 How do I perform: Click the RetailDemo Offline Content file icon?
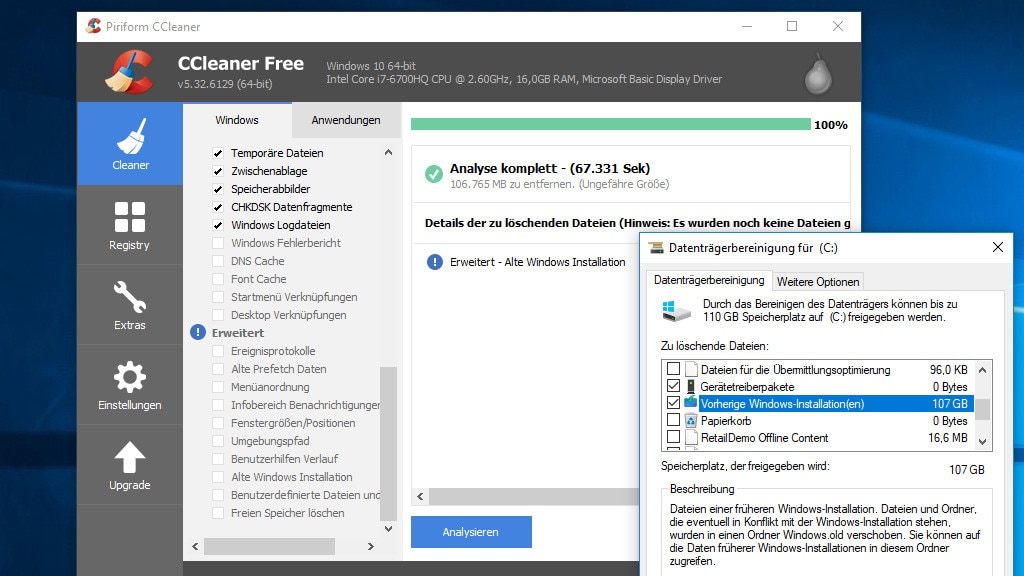coord(691,438)
